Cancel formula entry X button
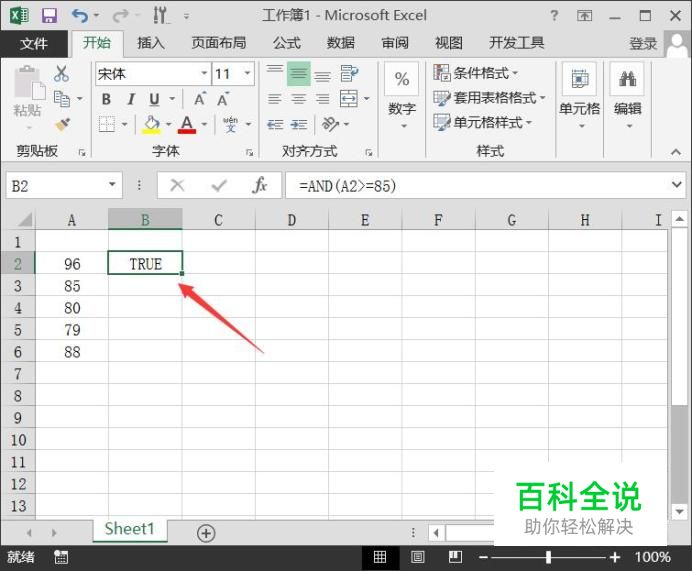 [x=177, y=185]
